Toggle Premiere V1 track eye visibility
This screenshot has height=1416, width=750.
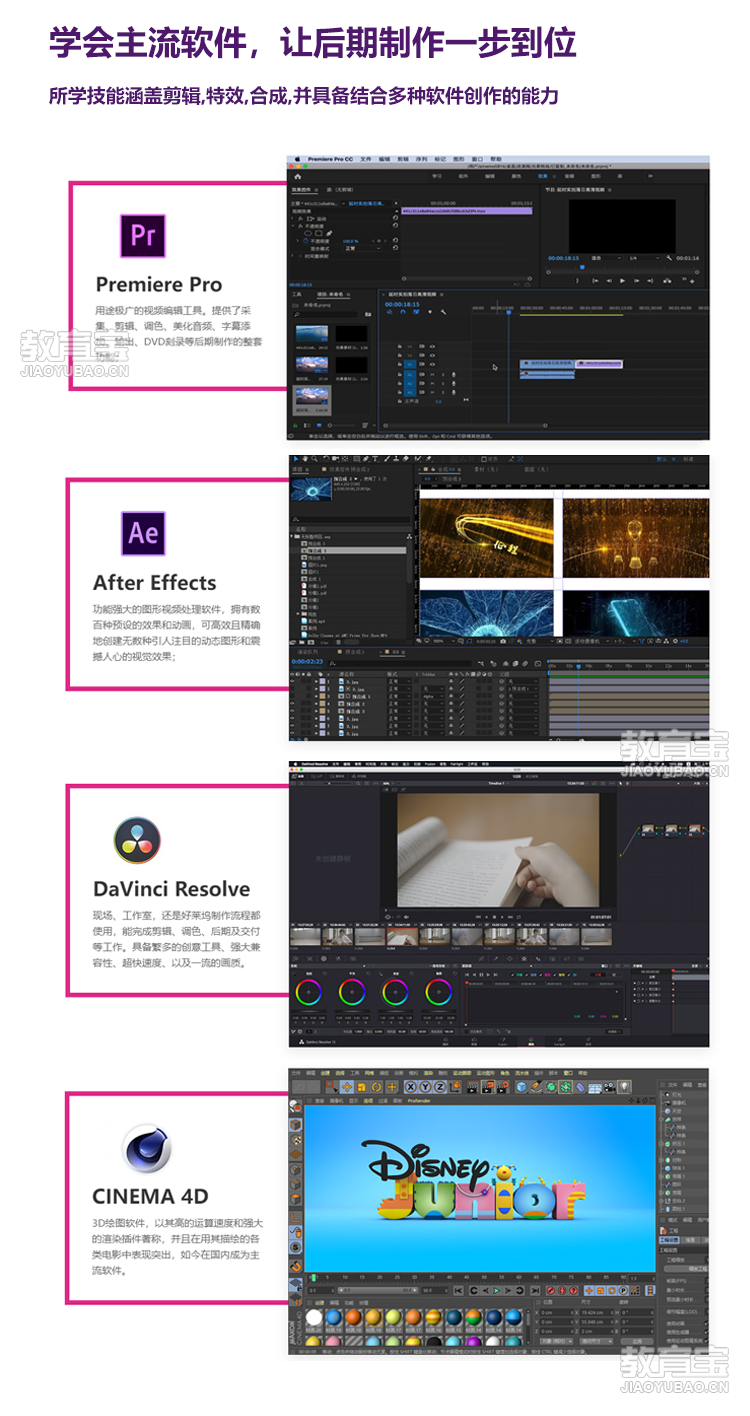click(433, 364)
